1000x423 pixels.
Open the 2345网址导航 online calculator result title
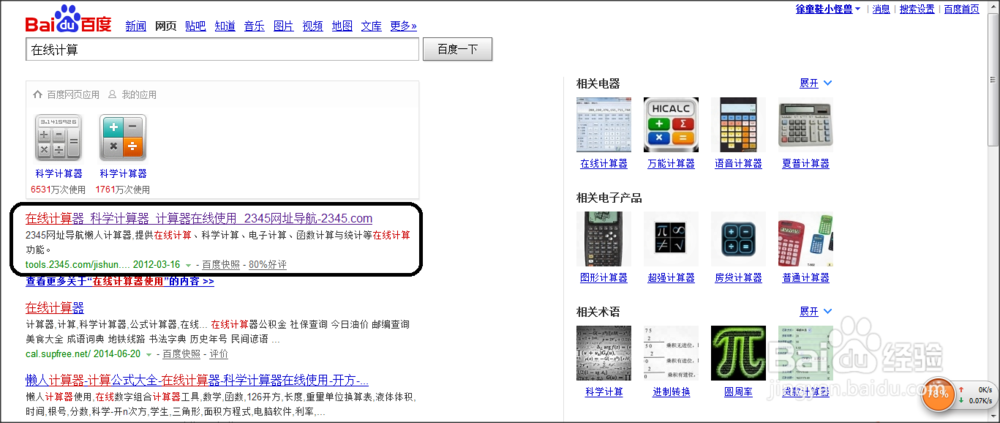(x=199, y=218)
